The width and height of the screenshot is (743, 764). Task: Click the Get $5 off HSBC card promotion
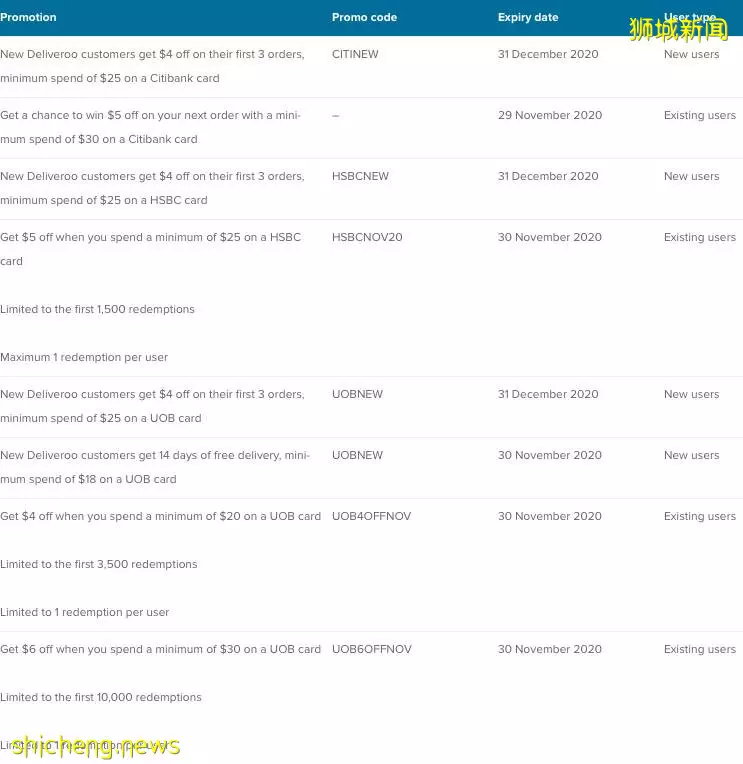point(151,249)
